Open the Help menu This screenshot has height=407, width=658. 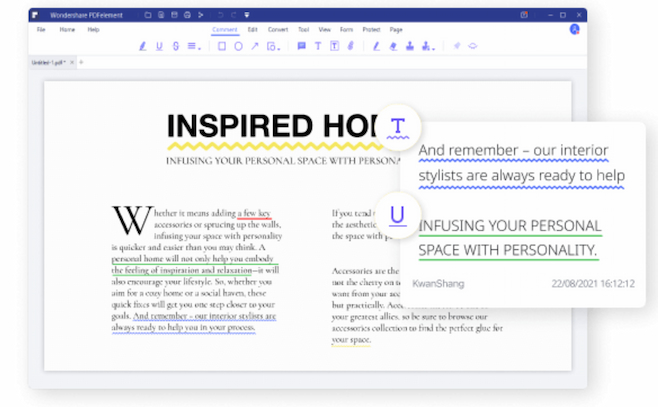[93, 30]
